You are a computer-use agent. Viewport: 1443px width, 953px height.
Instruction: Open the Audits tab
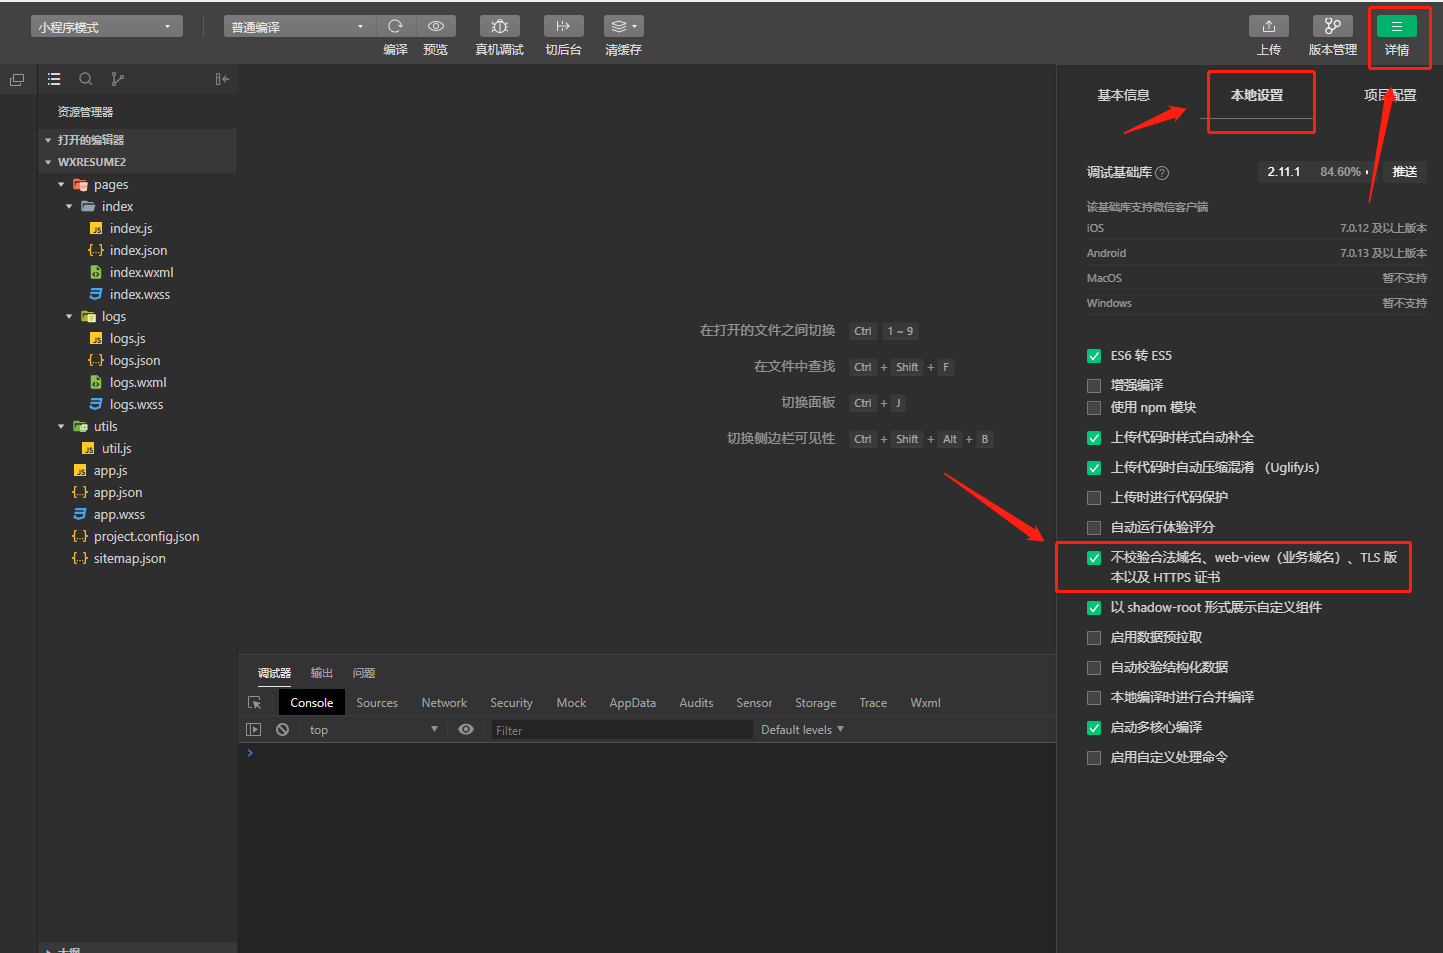coord(696,703)
